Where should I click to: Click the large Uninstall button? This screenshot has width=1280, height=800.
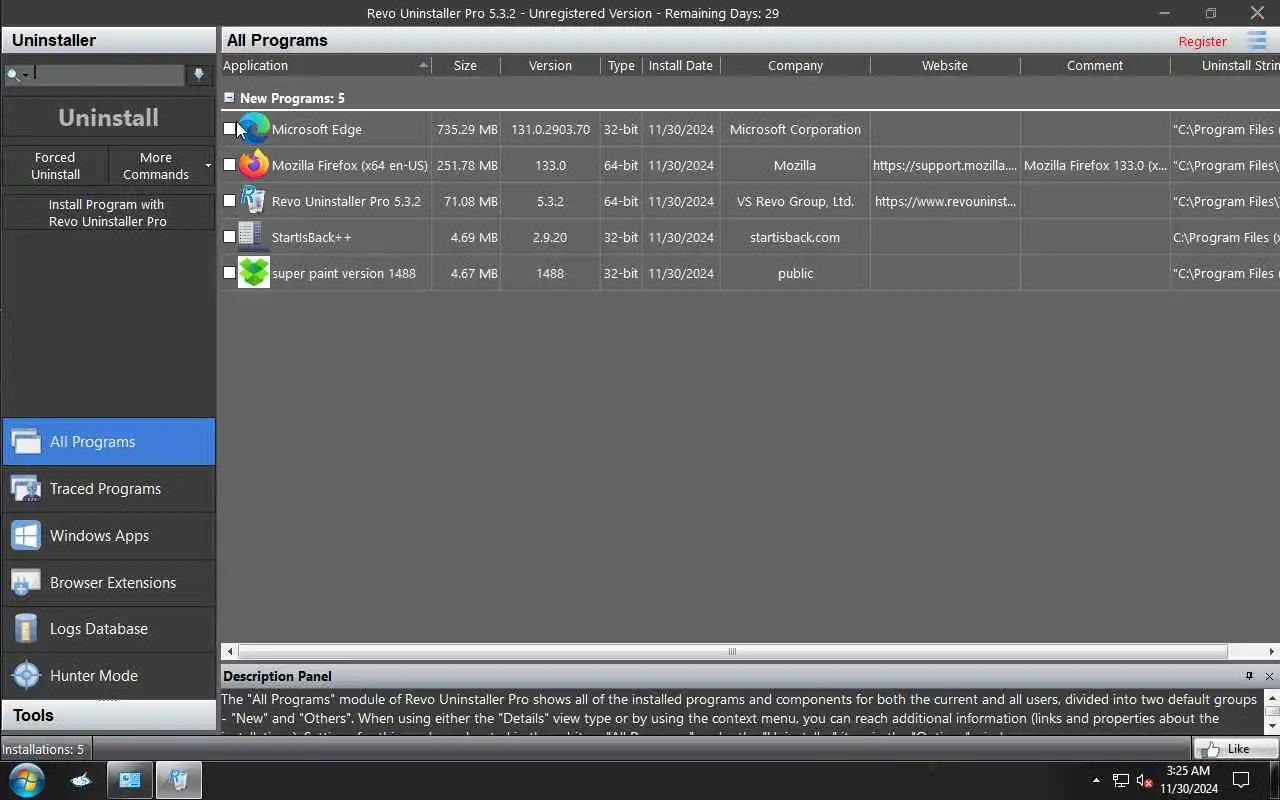click(x=108, y=117)
